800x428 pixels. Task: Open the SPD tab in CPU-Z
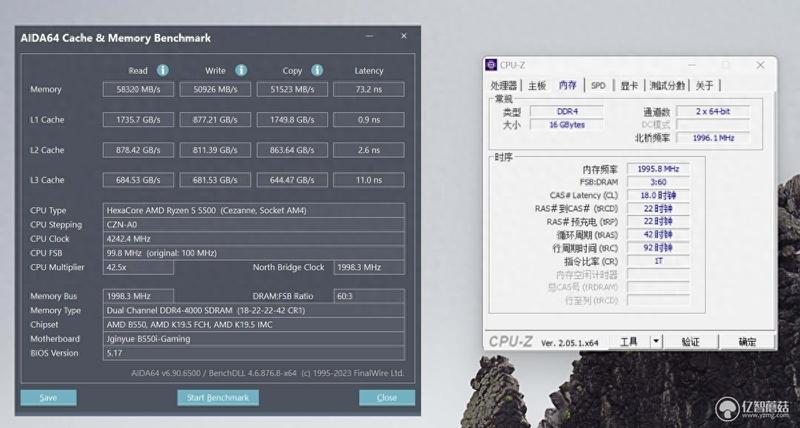(x=598, y=85)
